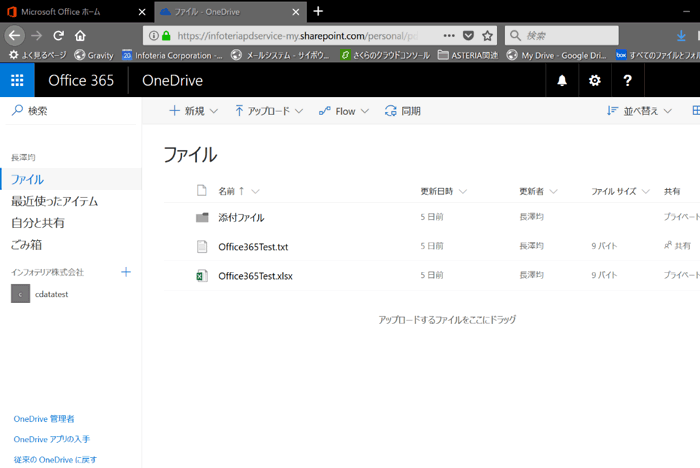Bookmark this page with the star icon

tap(488, 35)
